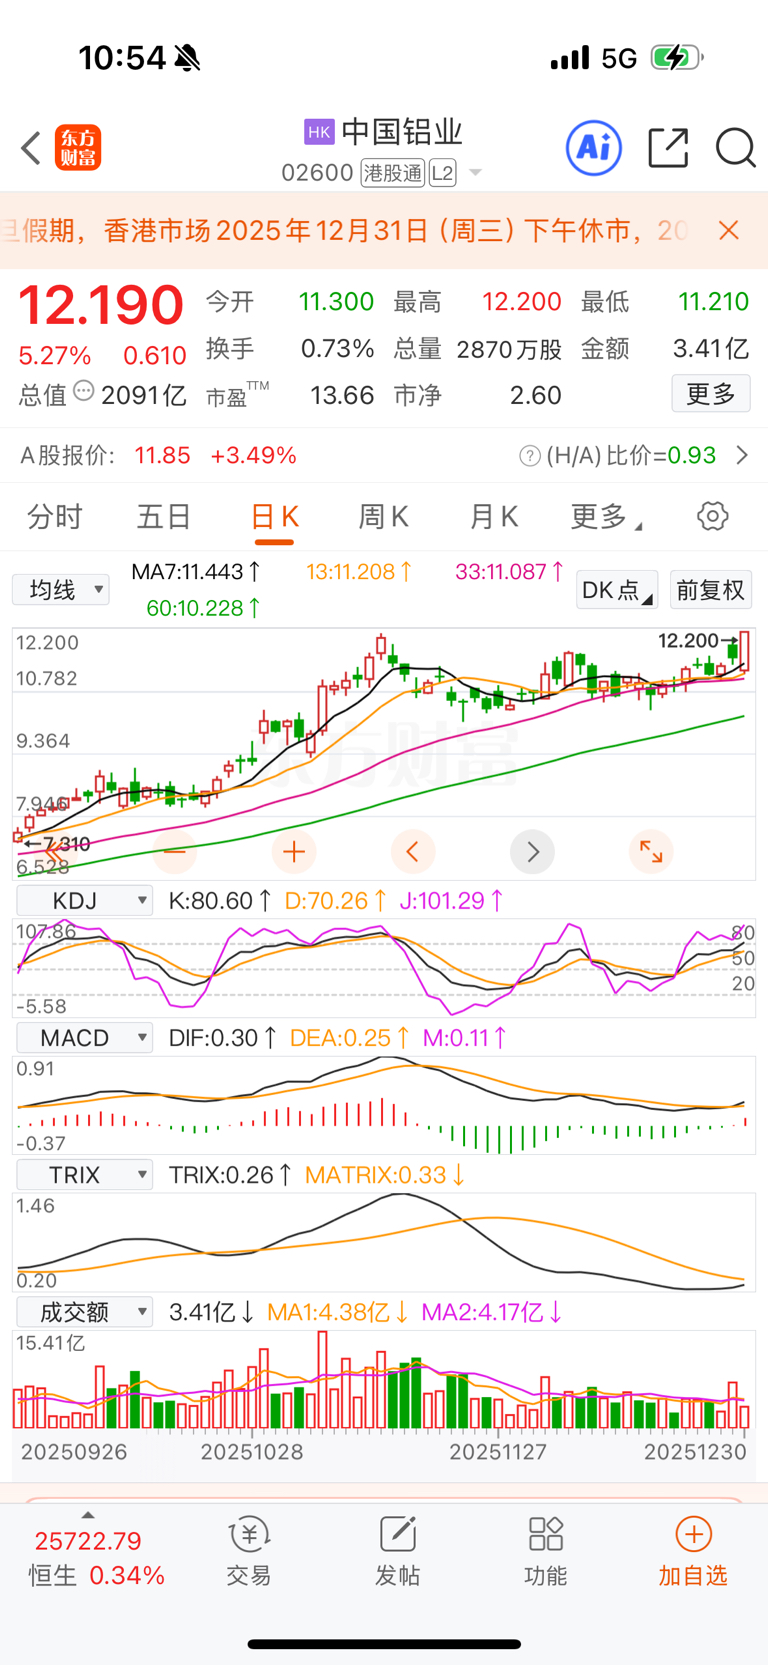Tap the 20251127 date label
The image size is (769, 1665).
coord(498,1452)
